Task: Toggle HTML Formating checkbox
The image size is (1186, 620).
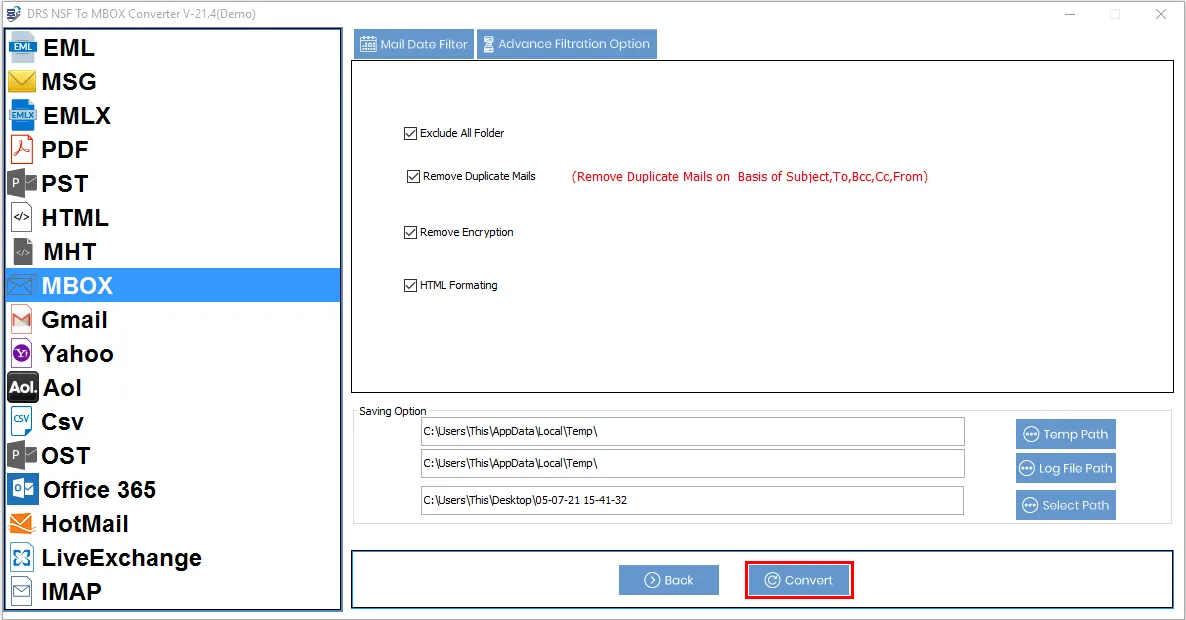Action: [410, 285]
